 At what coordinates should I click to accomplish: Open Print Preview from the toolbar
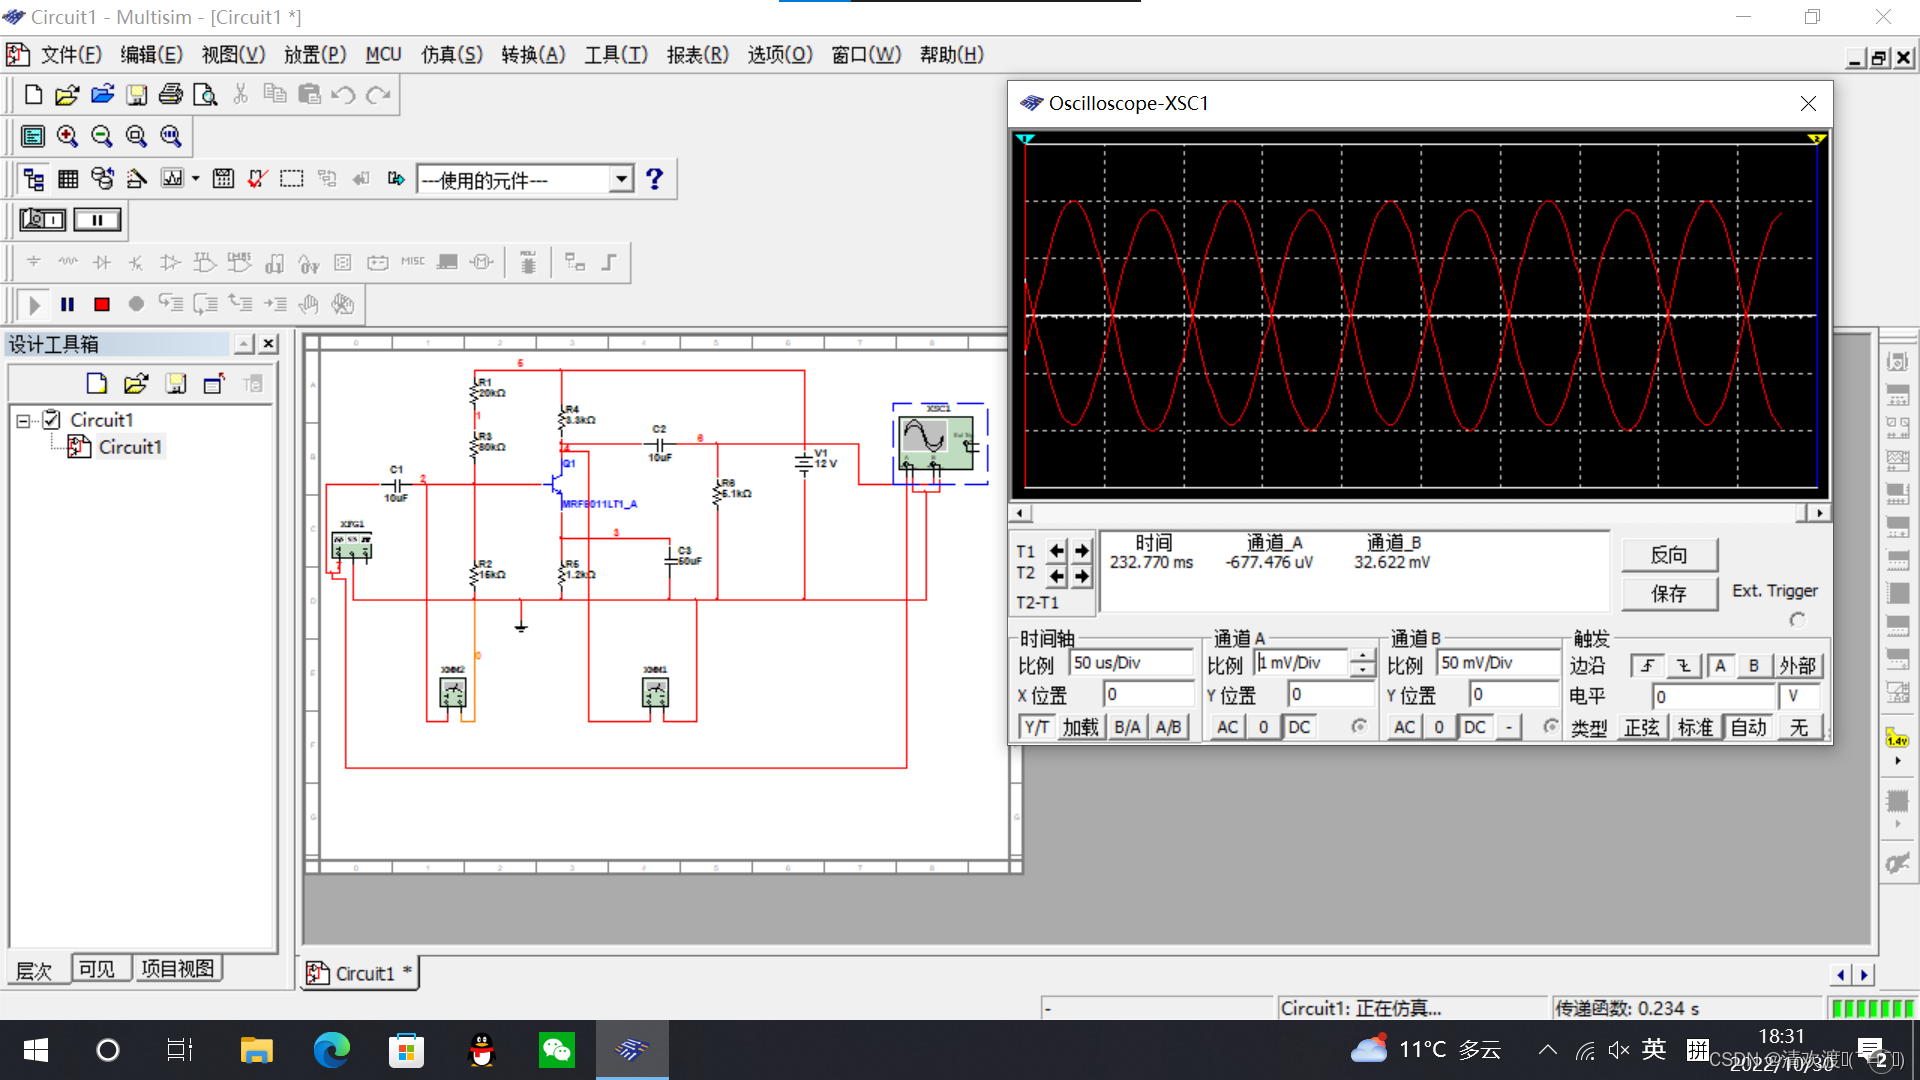[x=205, y=95]
